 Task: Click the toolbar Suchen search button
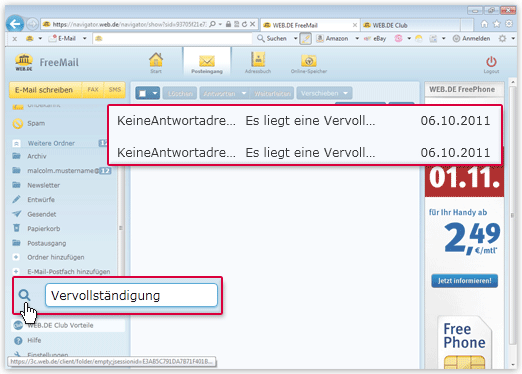click(272, 39)
